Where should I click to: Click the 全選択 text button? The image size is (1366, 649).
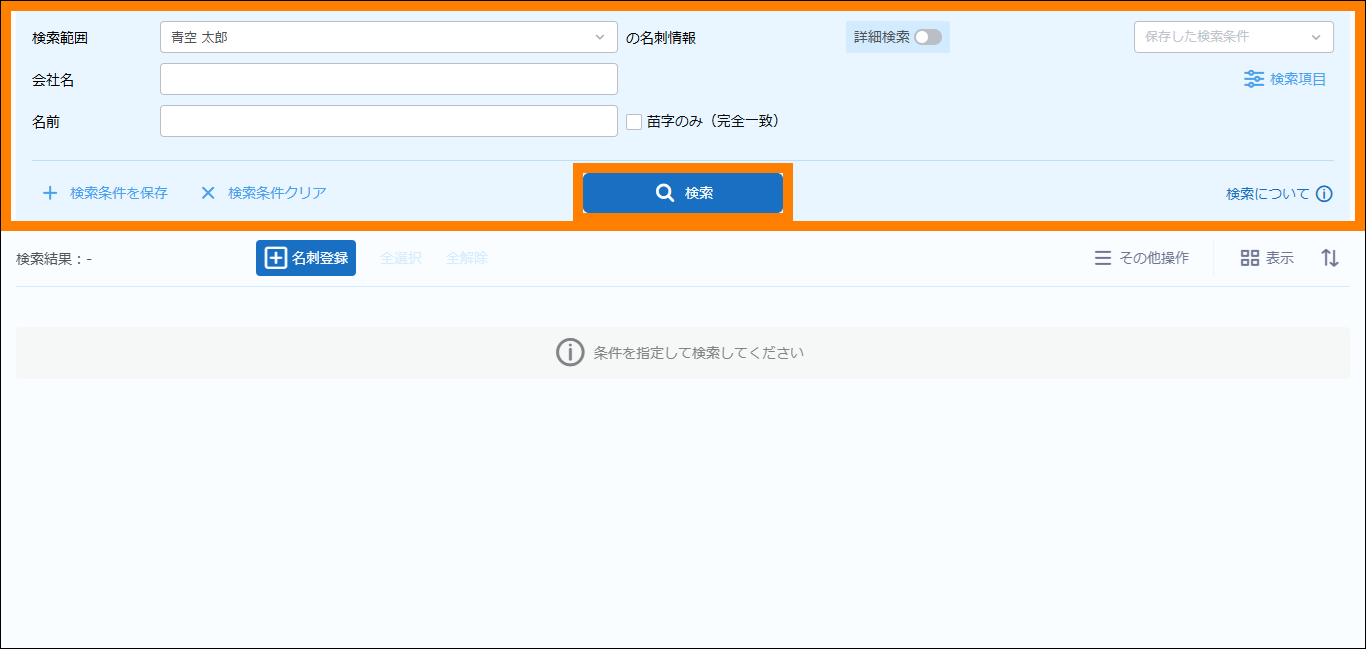[400, 258]
